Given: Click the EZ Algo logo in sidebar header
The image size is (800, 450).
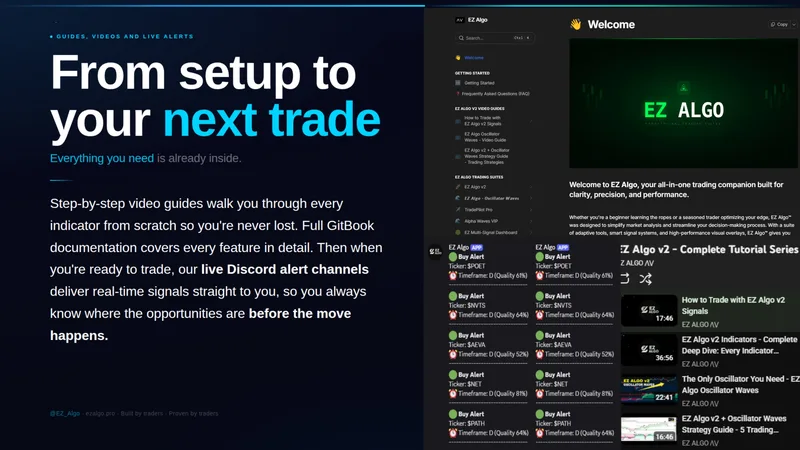Looking at the screenshot, I should point(459,20).
